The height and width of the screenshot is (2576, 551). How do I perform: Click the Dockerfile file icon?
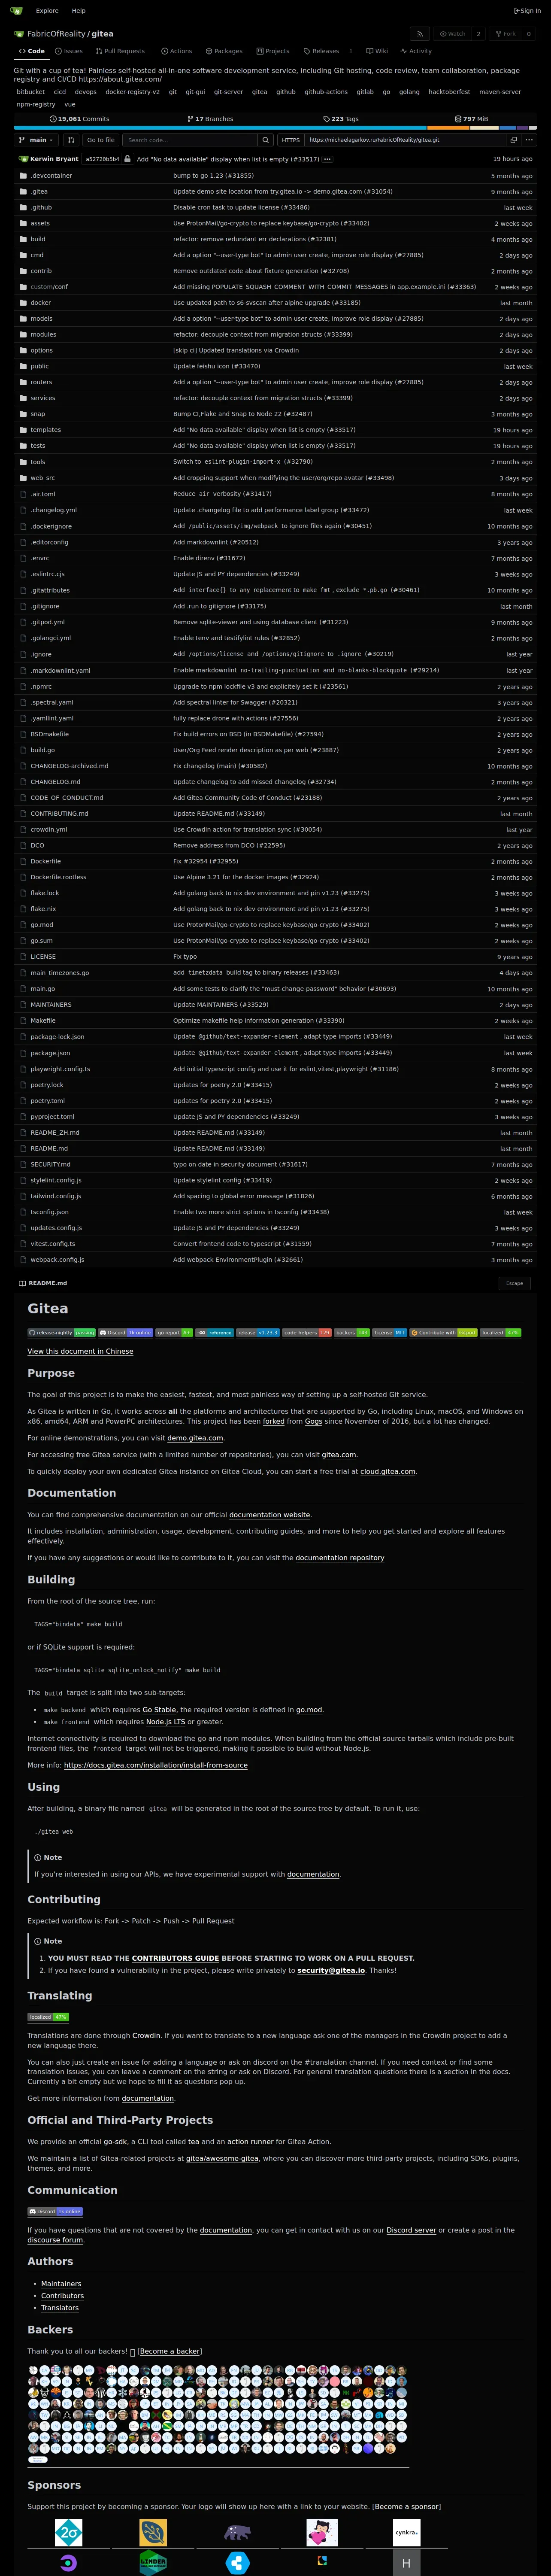(x=23, y=861)
